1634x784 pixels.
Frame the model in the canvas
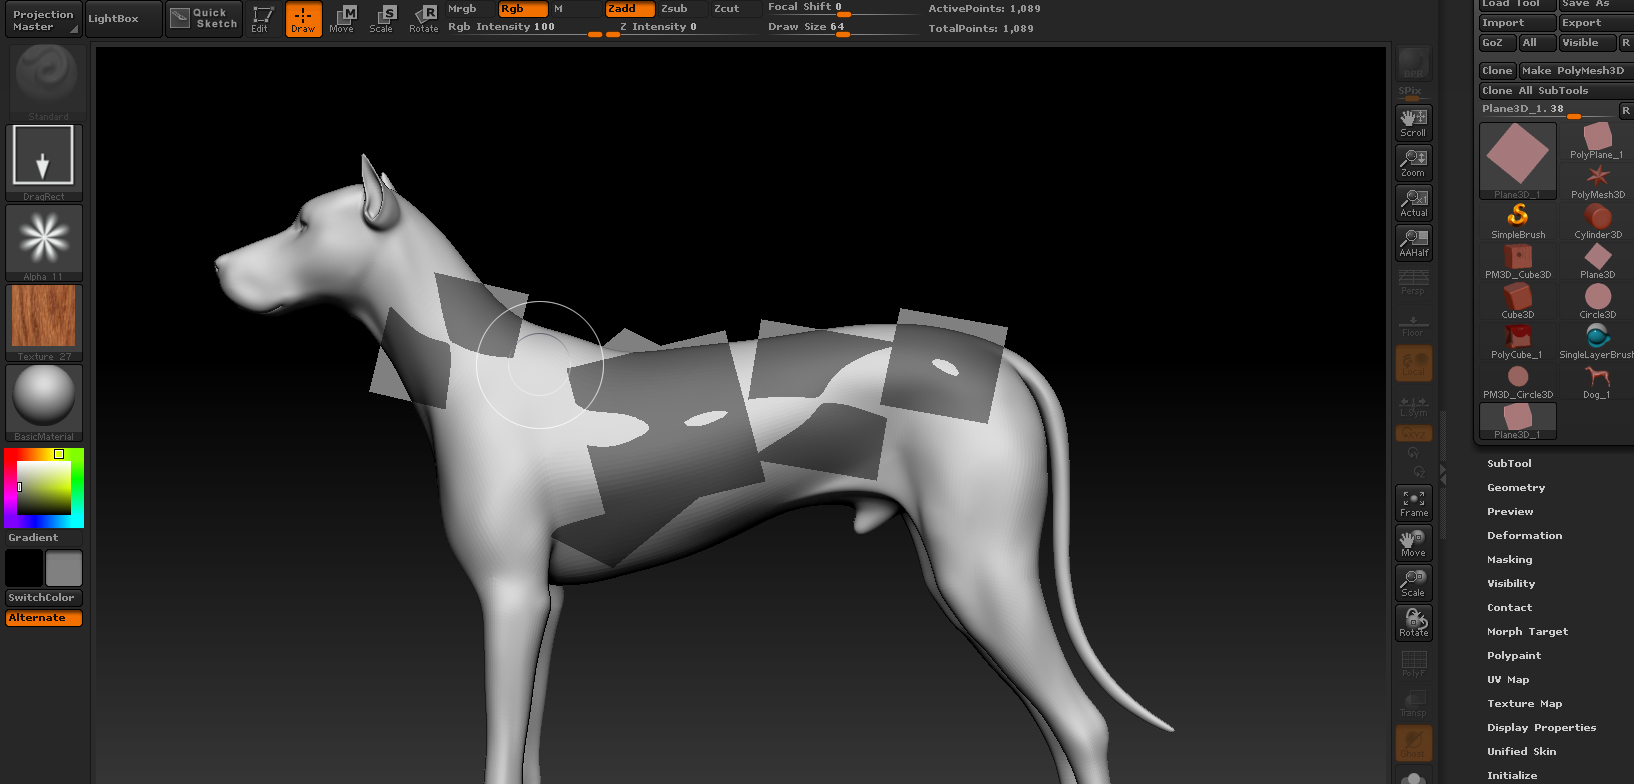pyautogui.click(x=1414, y=503)
